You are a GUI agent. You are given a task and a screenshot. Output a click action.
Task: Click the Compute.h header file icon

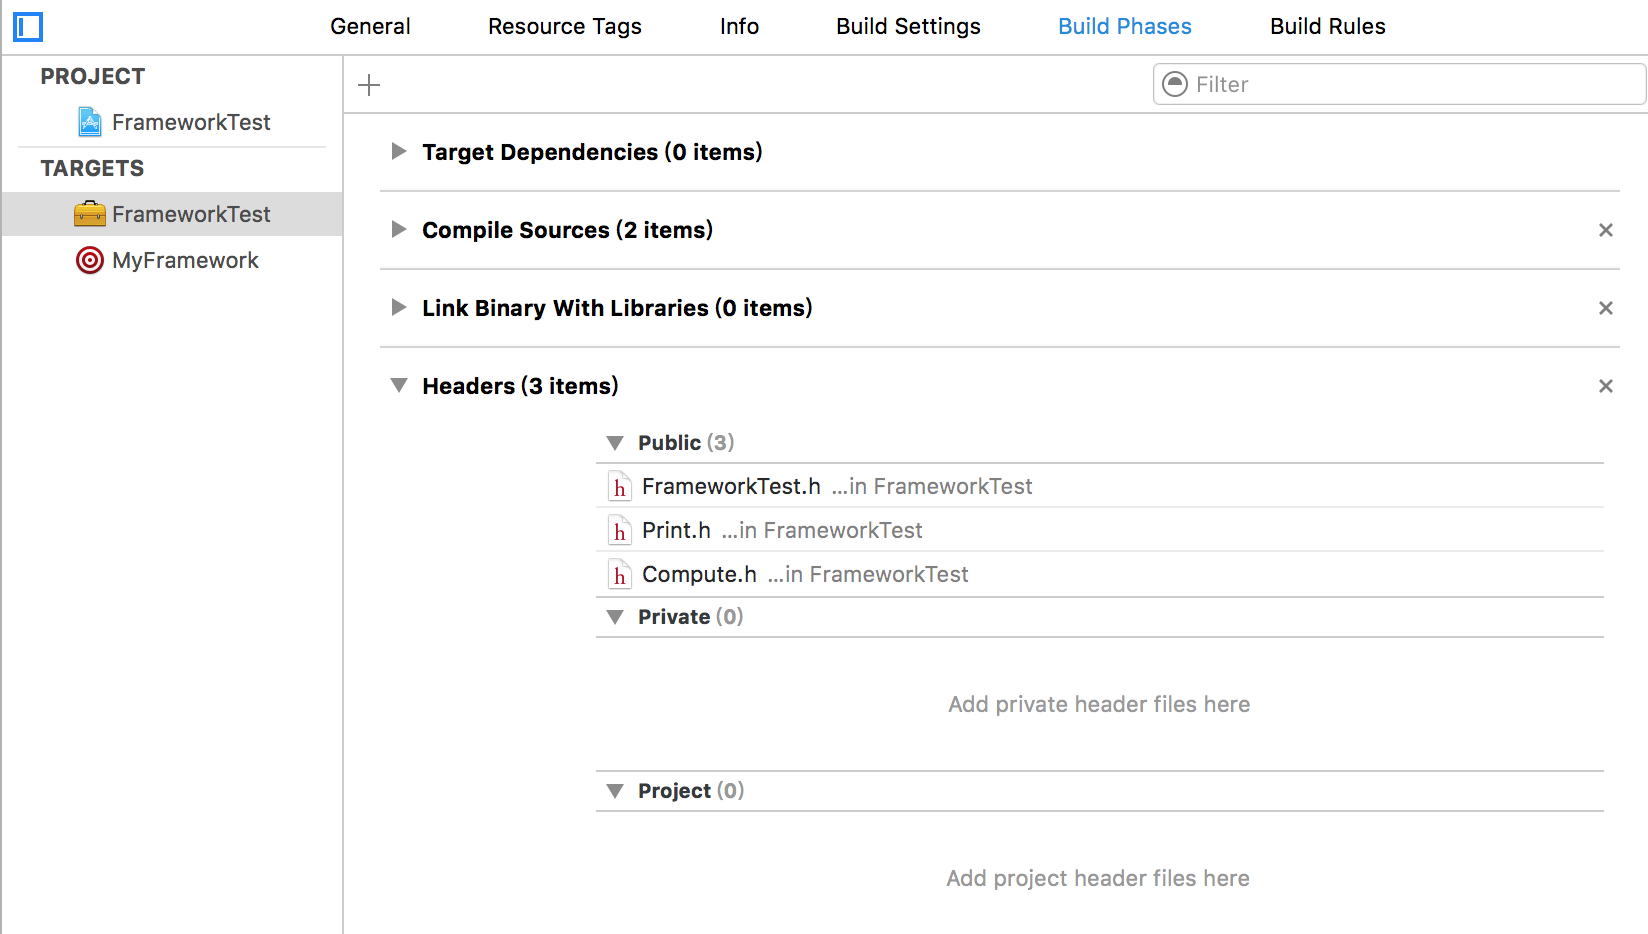pos(620,575)
